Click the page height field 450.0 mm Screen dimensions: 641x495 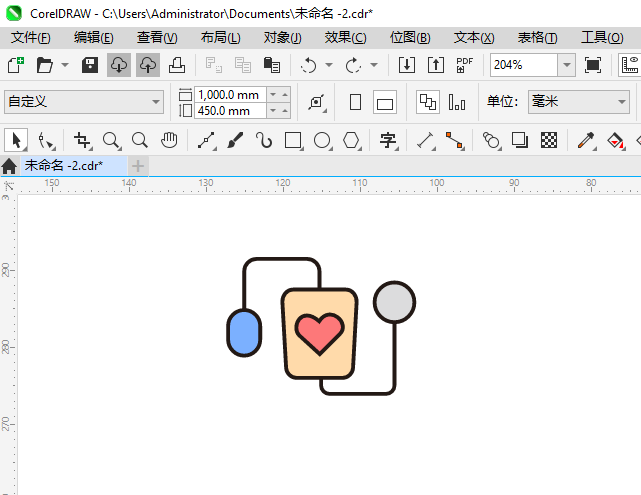[x=231, y=111]
